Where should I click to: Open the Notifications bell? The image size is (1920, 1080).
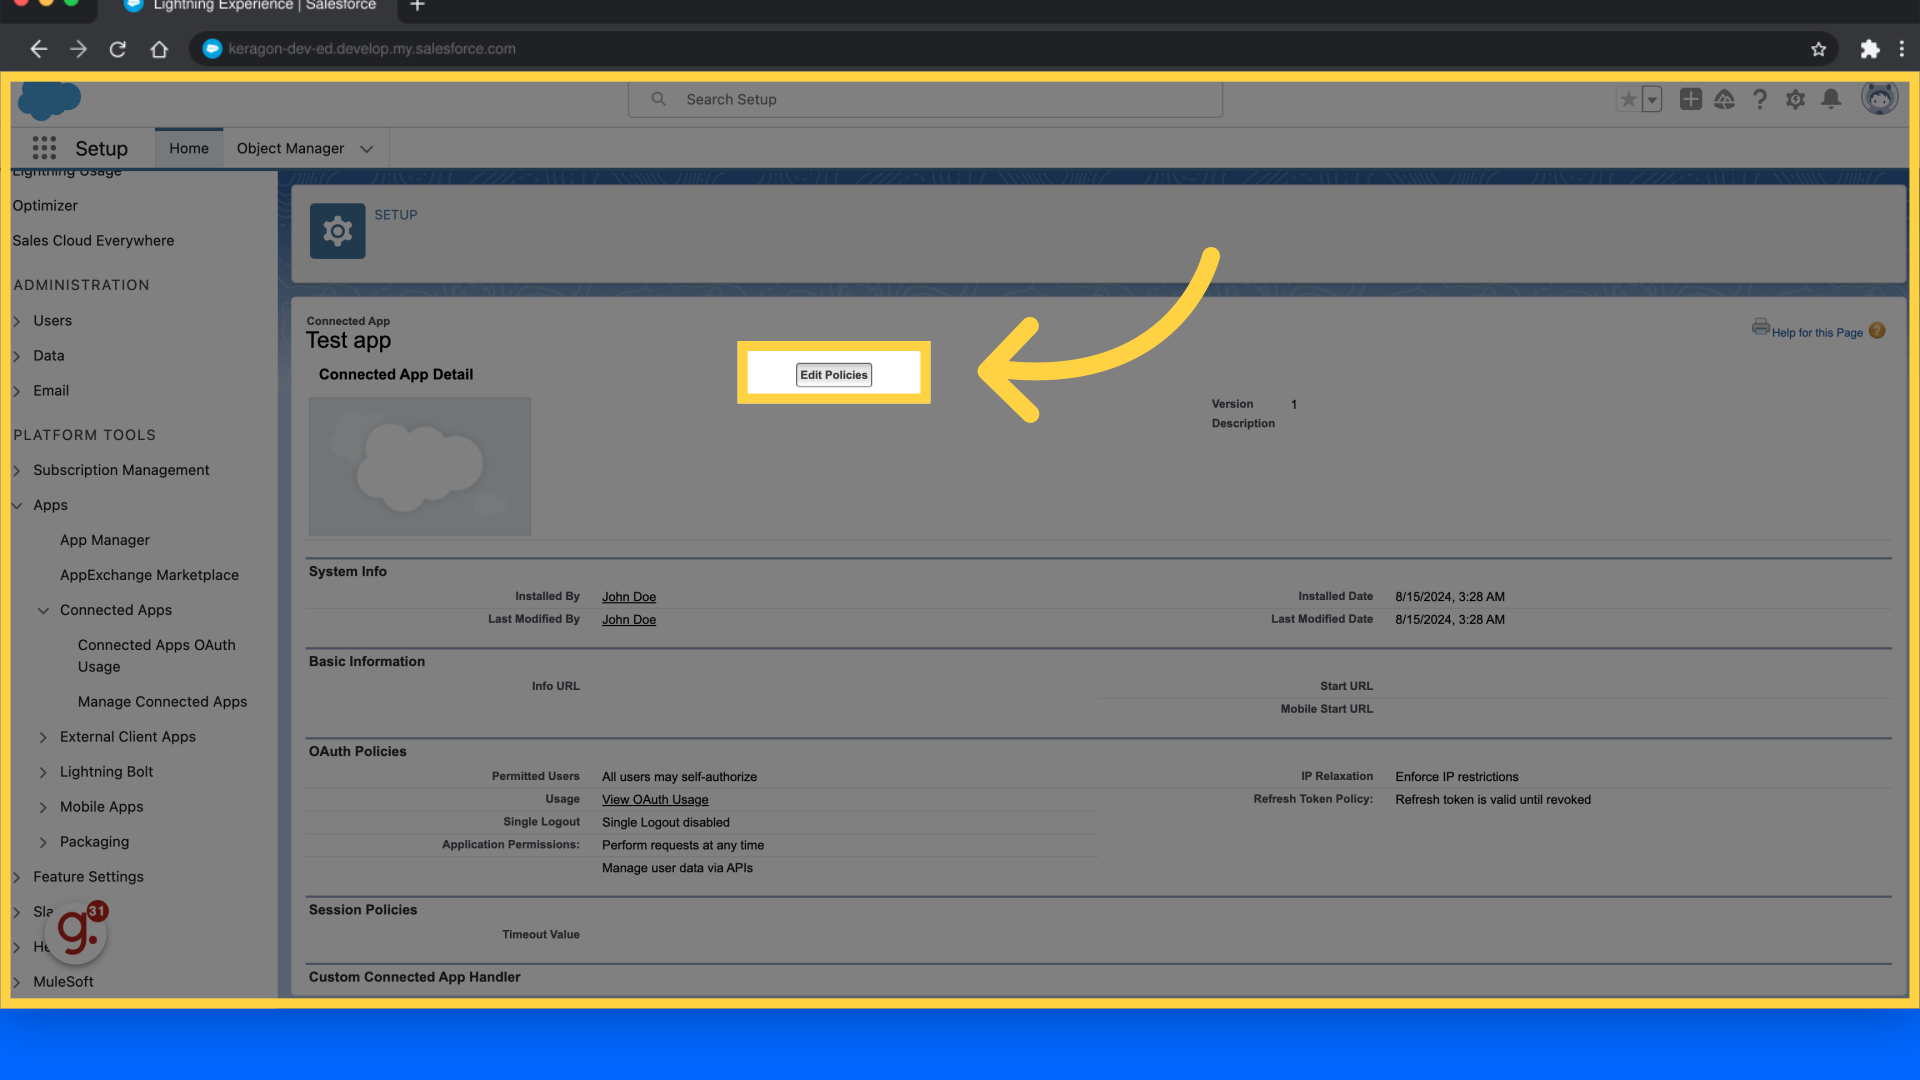[1831, 99]
